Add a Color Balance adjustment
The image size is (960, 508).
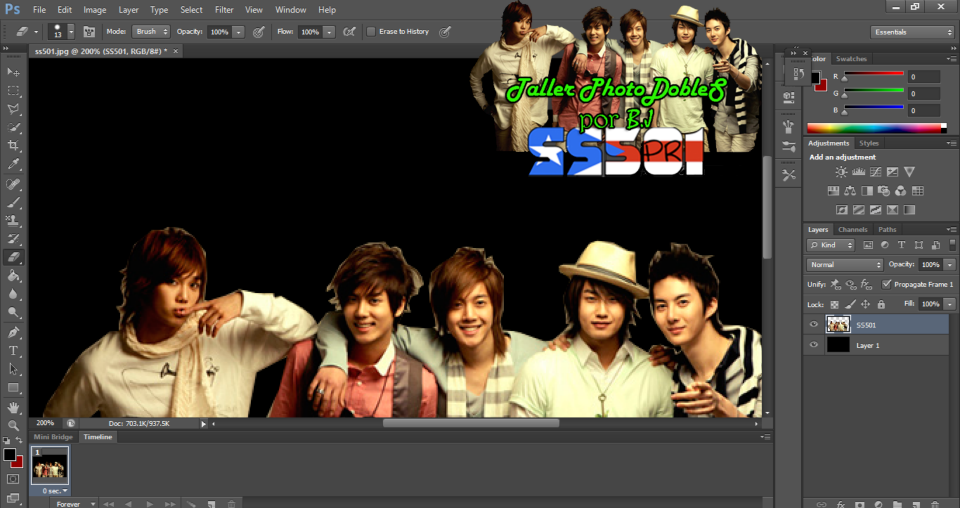click(x=850, y=191)
